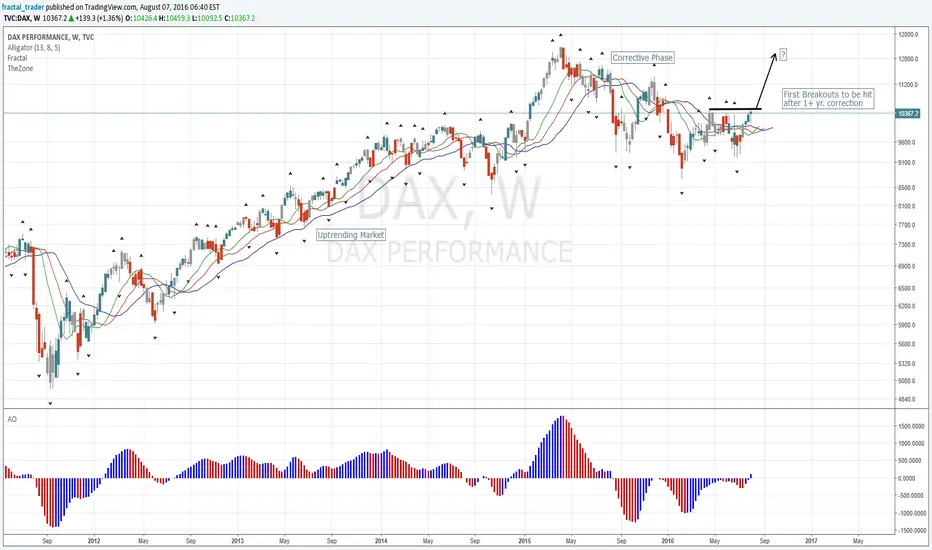This screenshot has width=932, height=550.
Task: Click the 2017 time axis label
Action: click(811, 541)
